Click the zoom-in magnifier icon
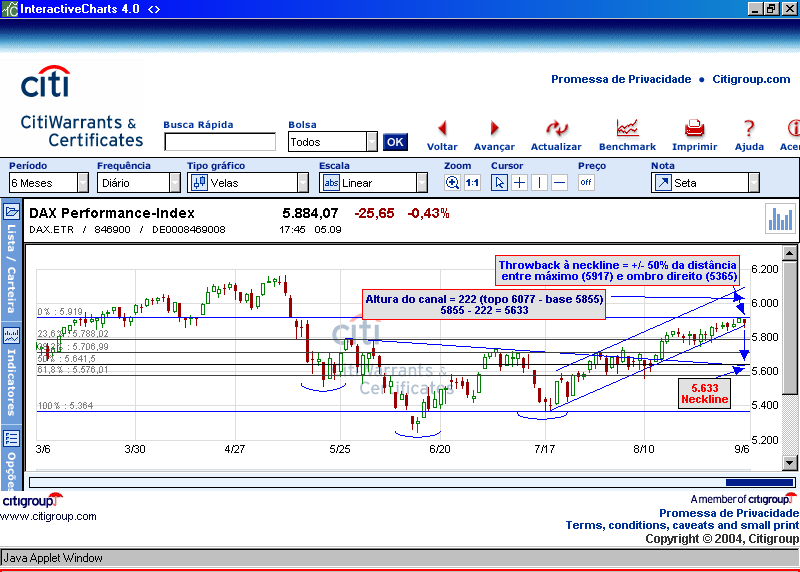Image resolution: width=800 pixels, height=572 pixels. 452,183
